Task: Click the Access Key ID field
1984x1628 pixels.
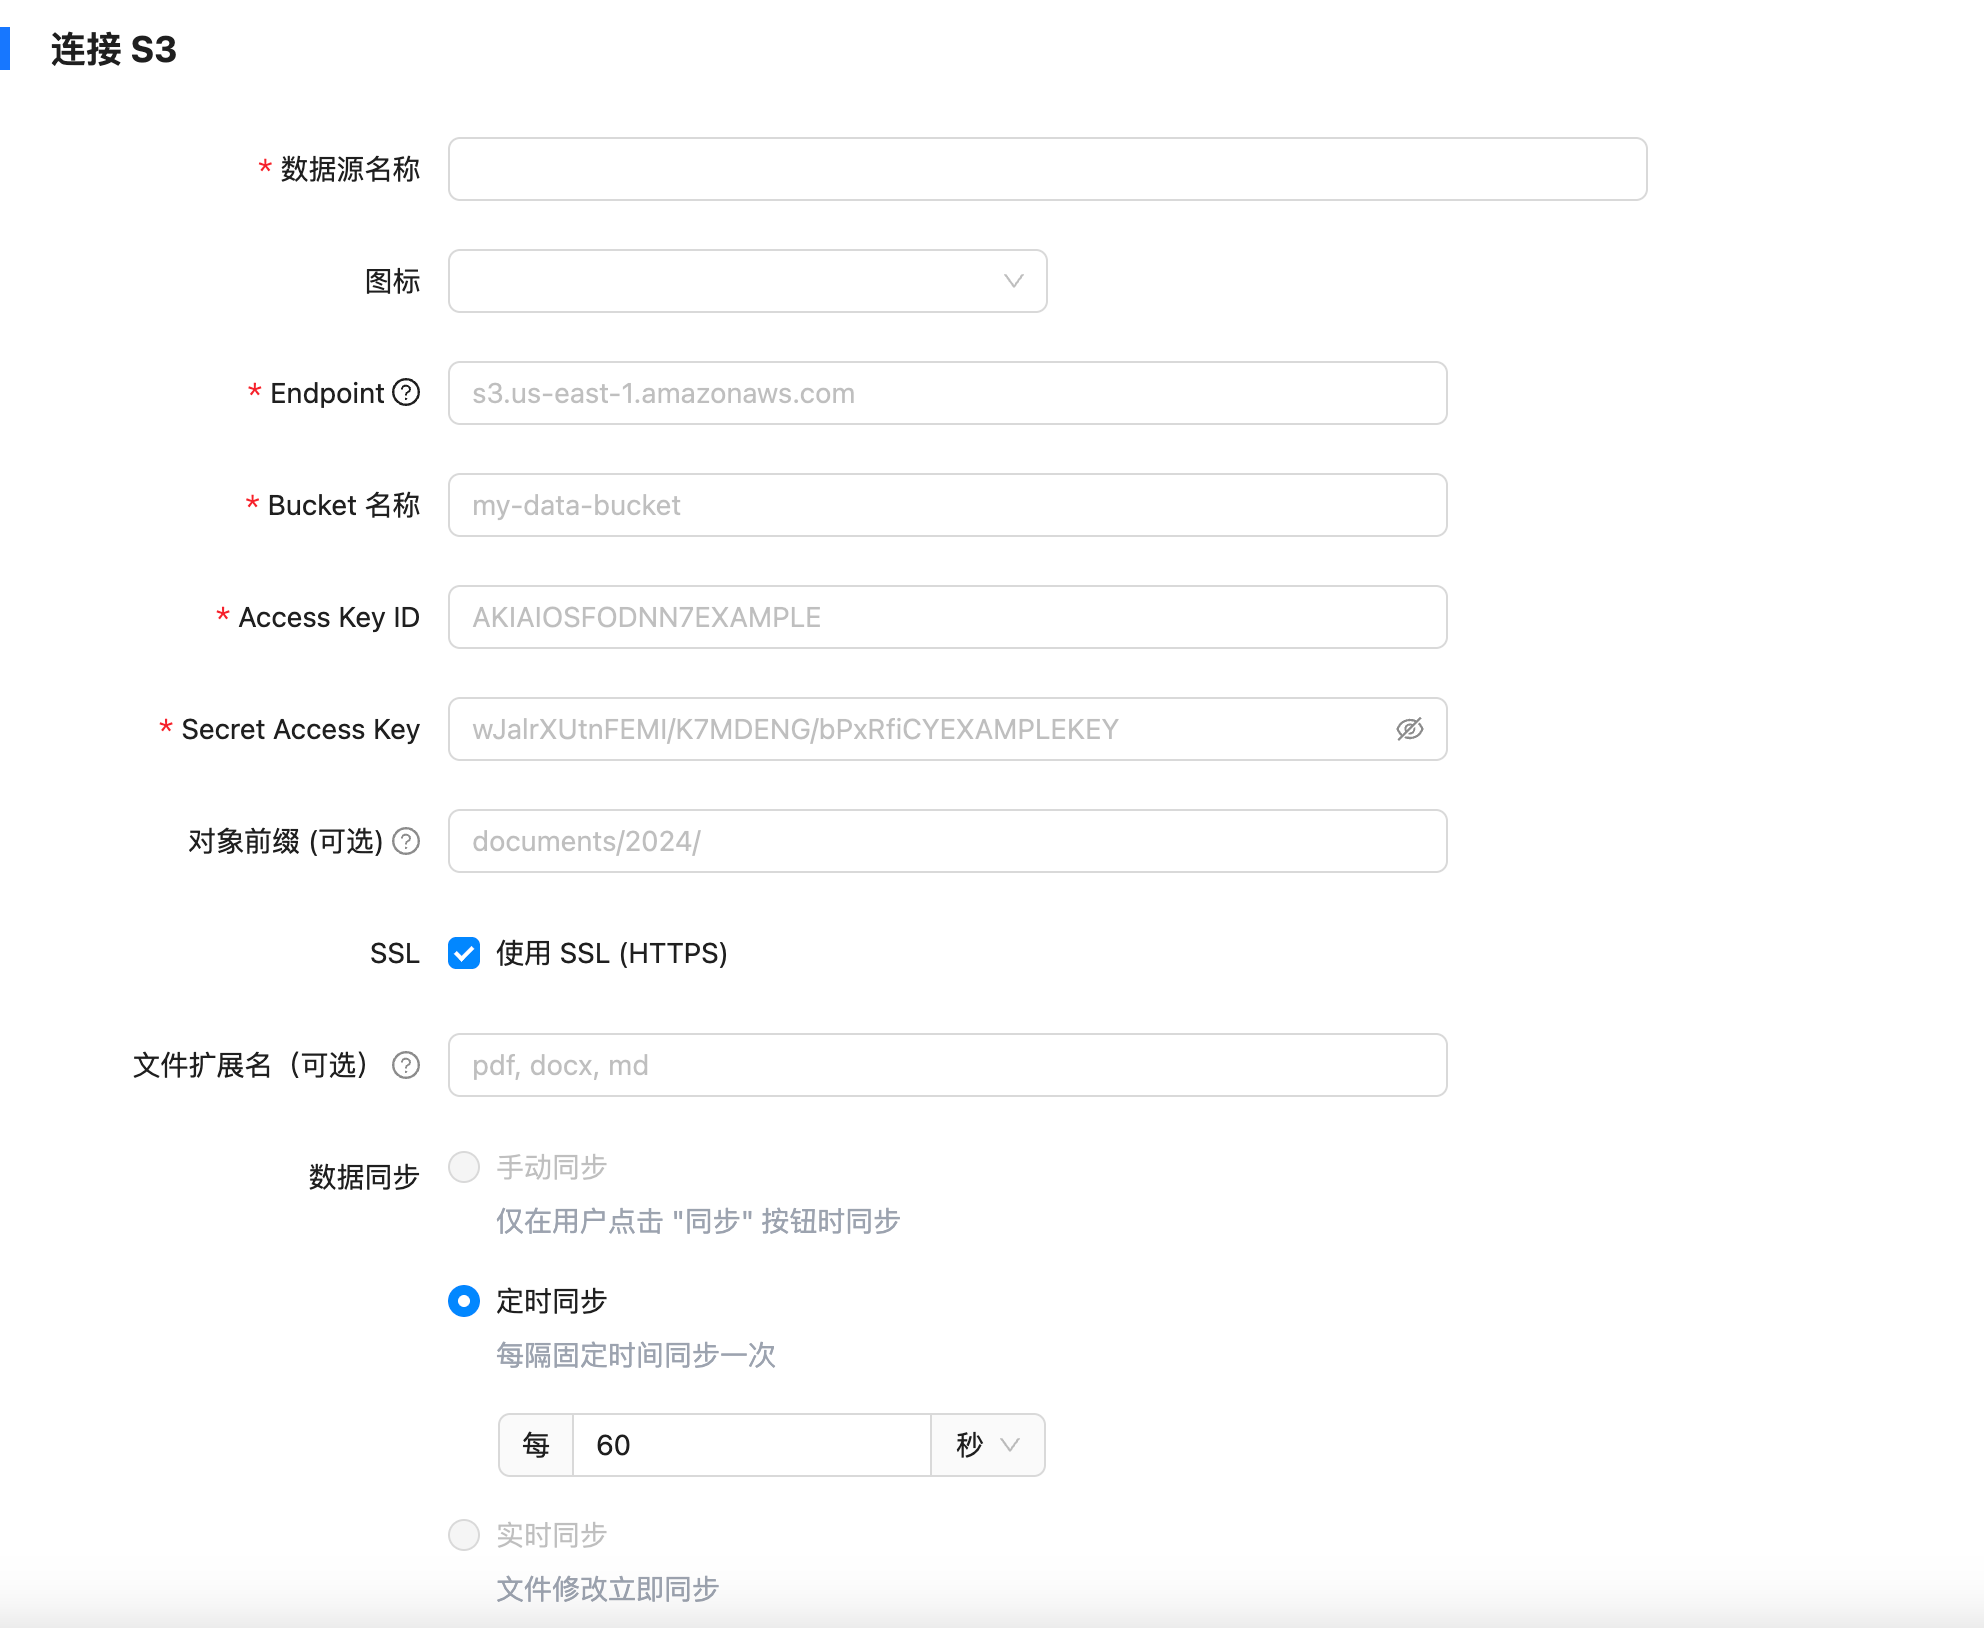Action: [x=947, y=617]
